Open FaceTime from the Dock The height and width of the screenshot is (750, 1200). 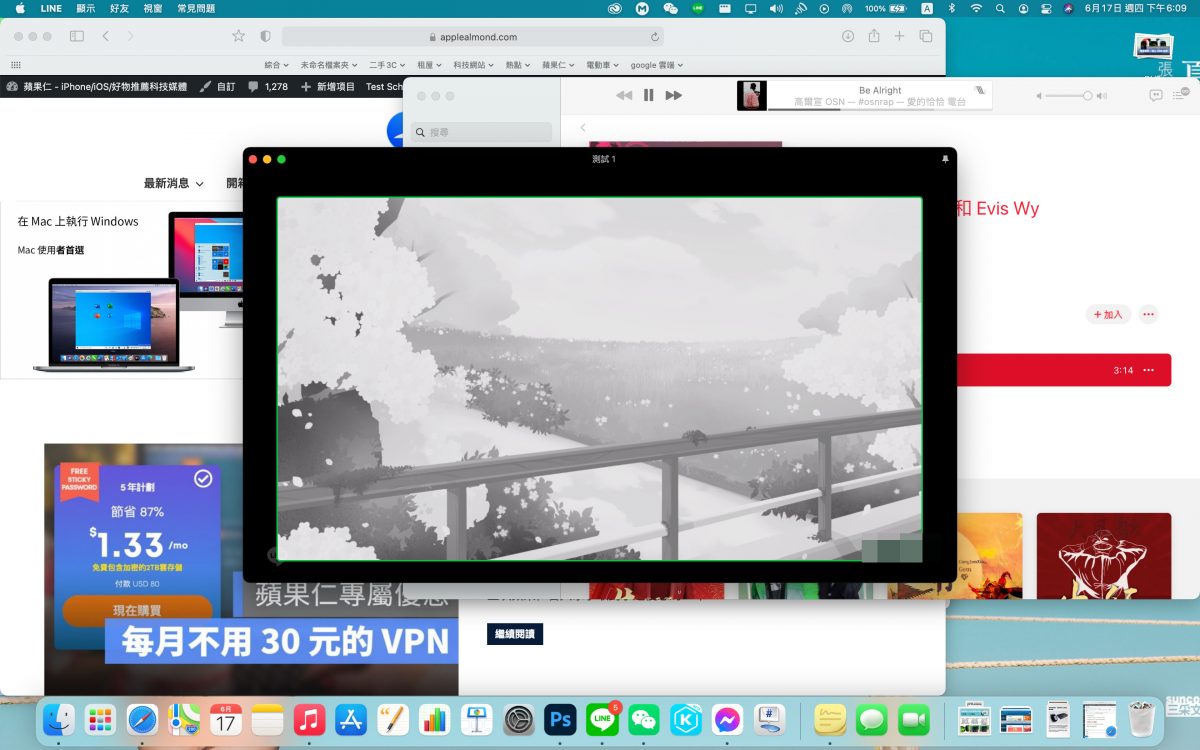[913, 719]
